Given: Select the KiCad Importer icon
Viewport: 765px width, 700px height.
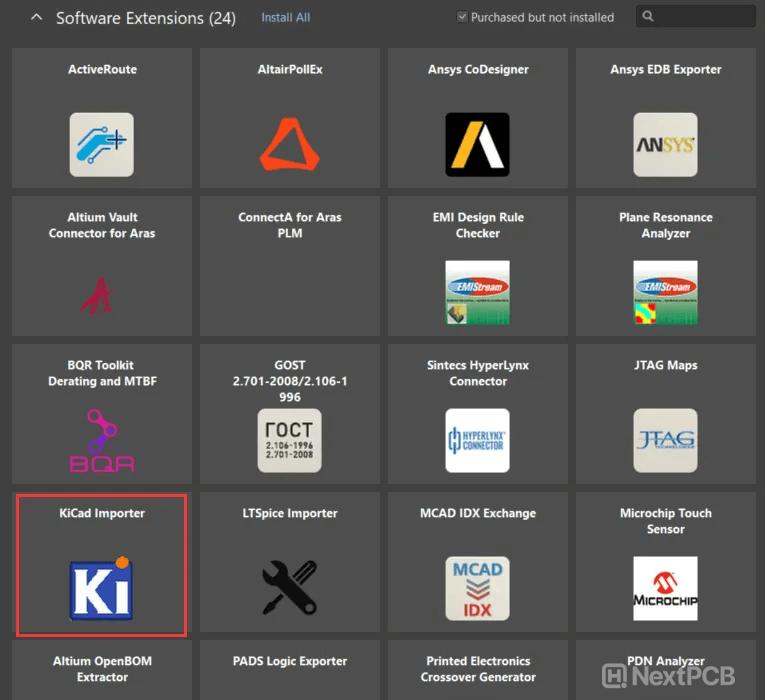Looking at the screenshot, I should [101, 588].
